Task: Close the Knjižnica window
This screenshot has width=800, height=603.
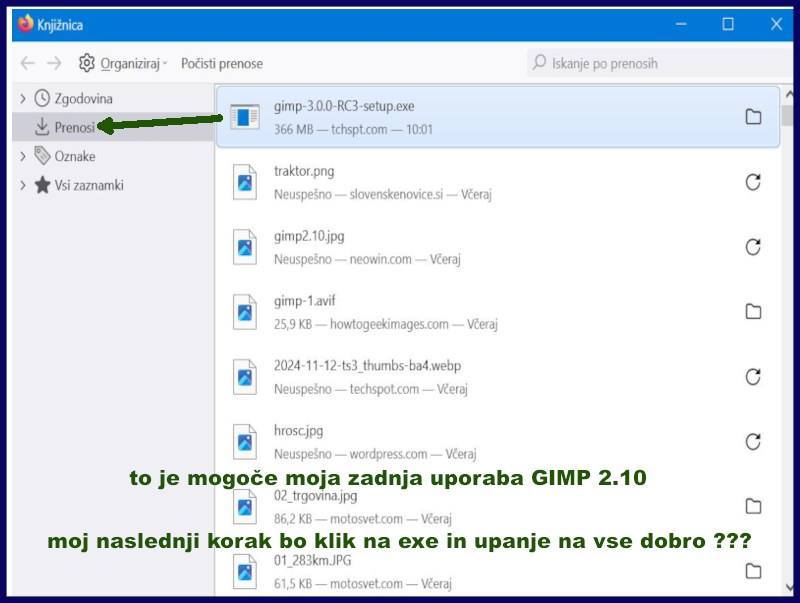Action: pyautogui.click(x=776, y=24)
